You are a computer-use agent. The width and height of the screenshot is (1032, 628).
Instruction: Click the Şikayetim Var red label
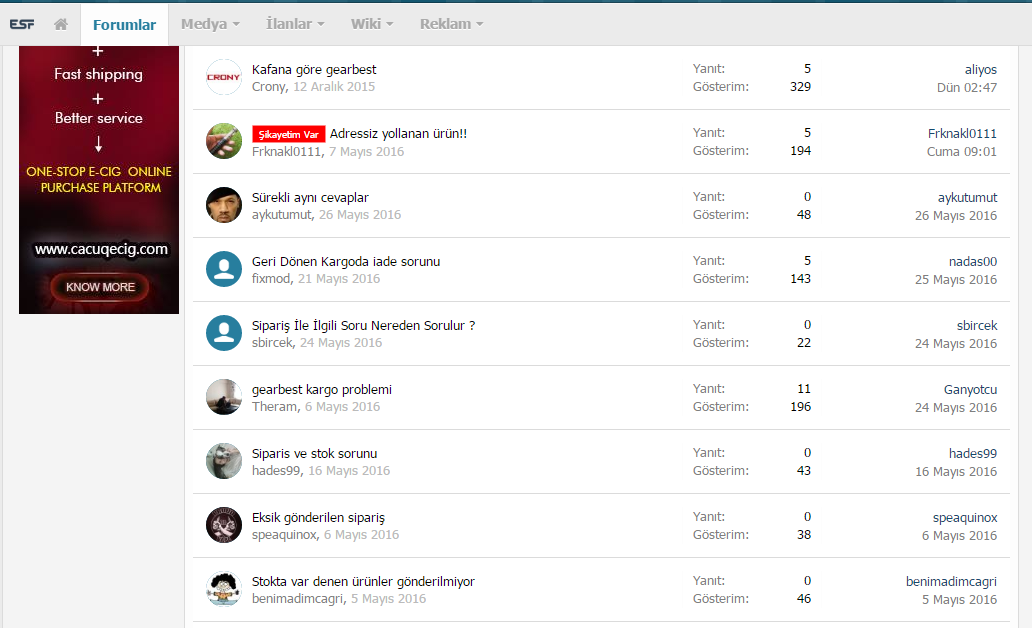(288, 134)
